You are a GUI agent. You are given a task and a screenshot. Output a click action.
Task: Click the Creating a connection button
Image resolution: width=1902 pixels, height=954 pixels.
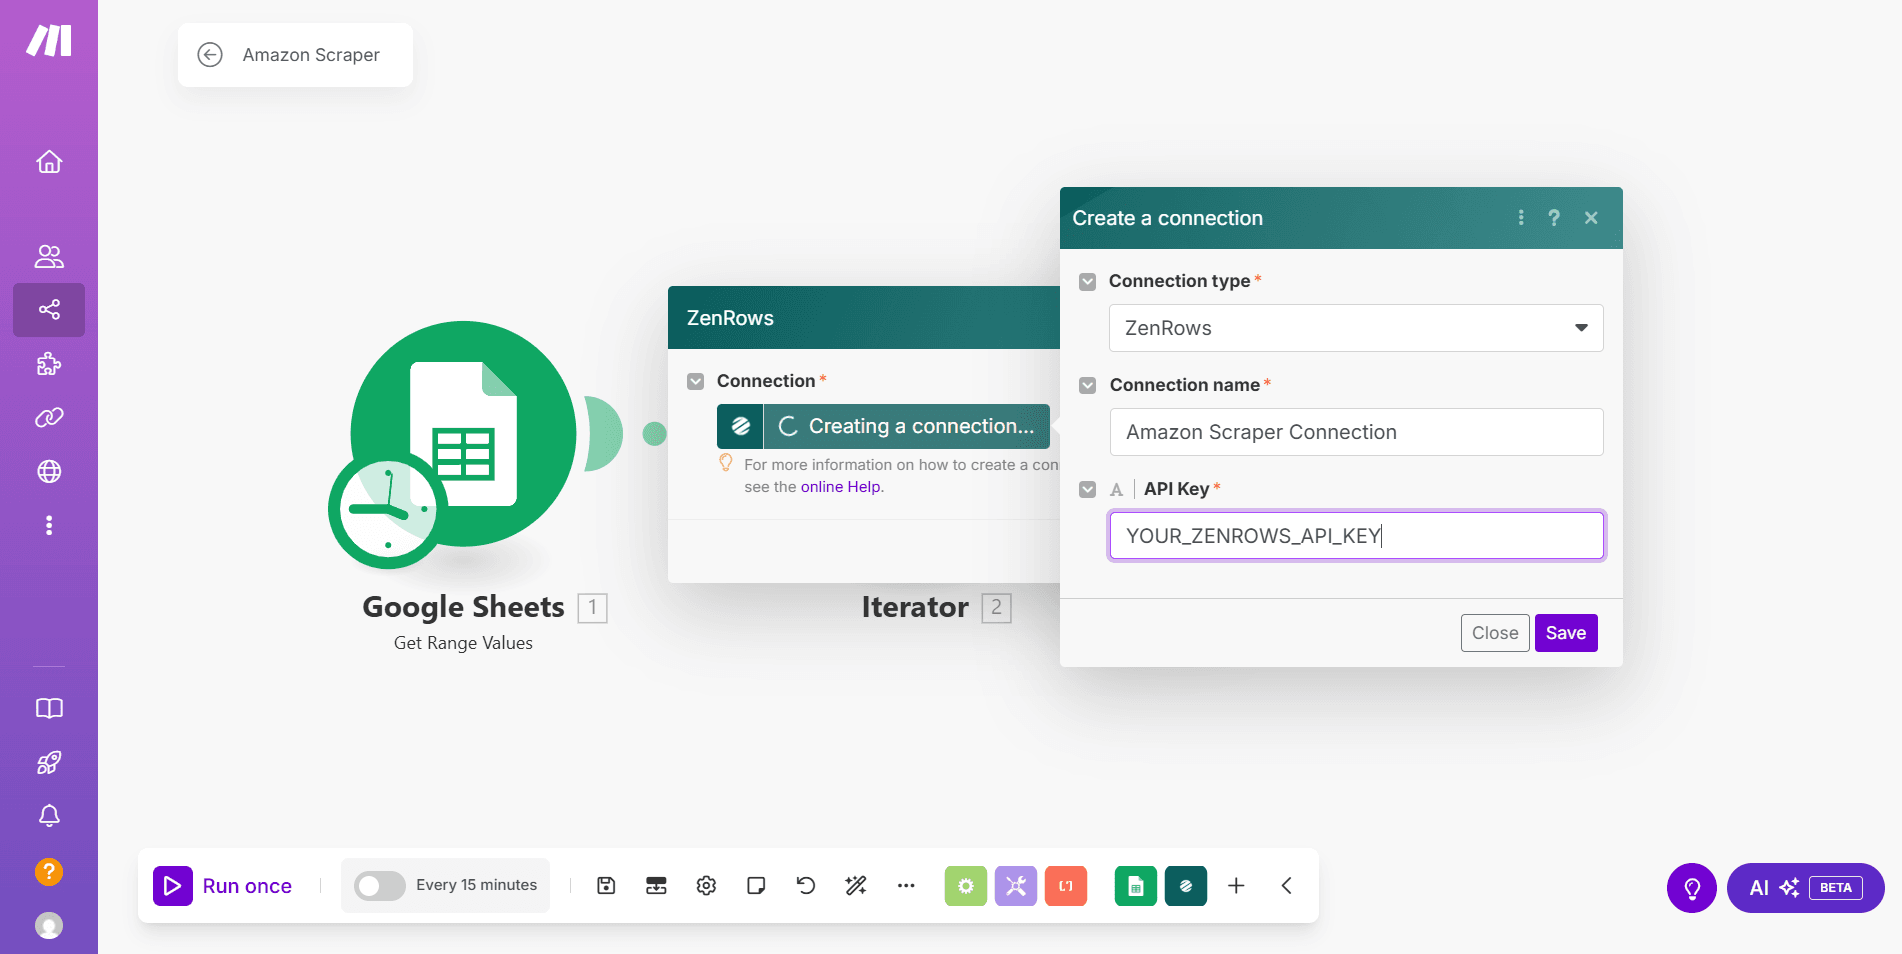tap(883, 427)
